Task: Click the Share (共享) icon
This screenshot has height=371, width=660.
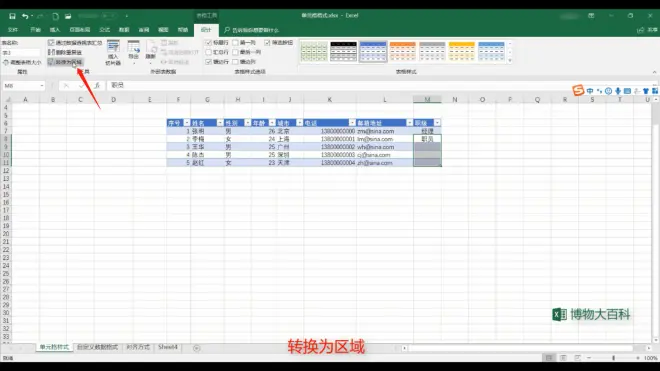Action: tap(647, 30)
